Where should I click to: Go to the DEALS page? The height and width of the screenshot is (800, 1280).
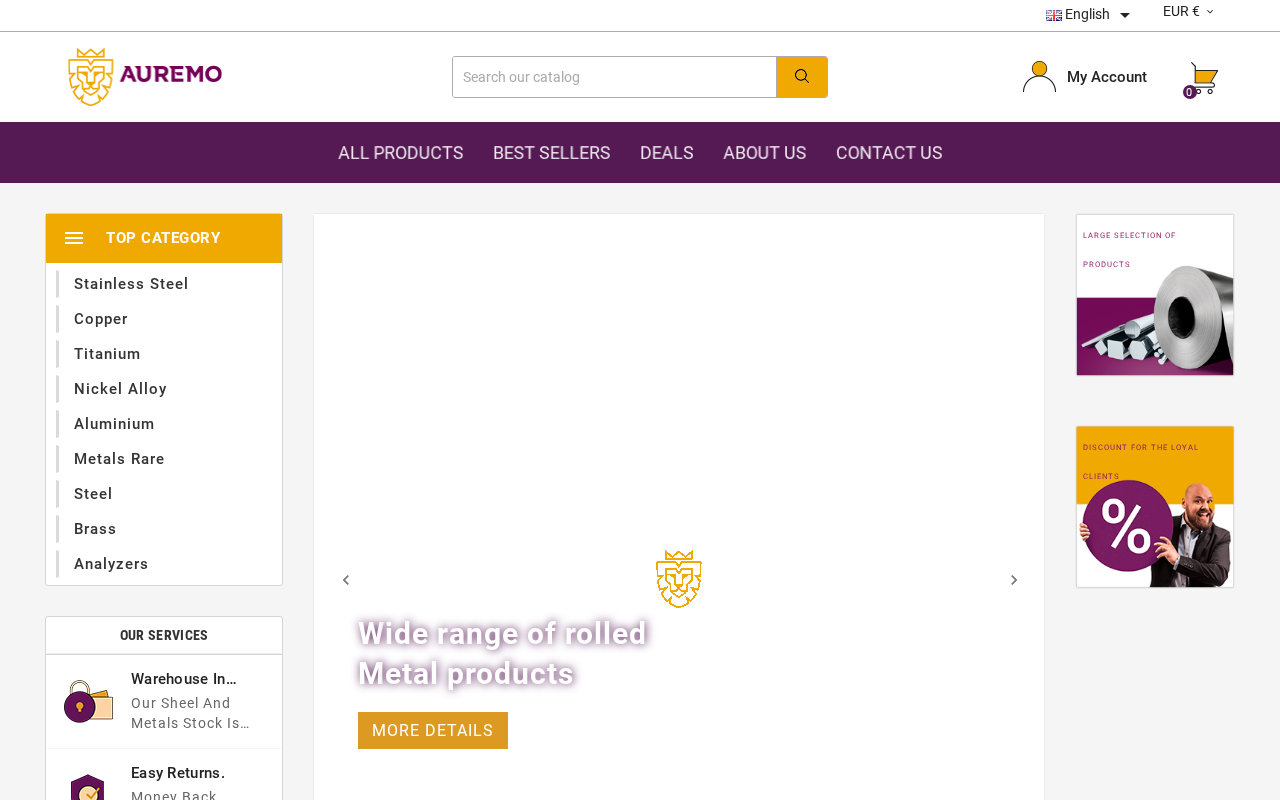pos(667,153)
